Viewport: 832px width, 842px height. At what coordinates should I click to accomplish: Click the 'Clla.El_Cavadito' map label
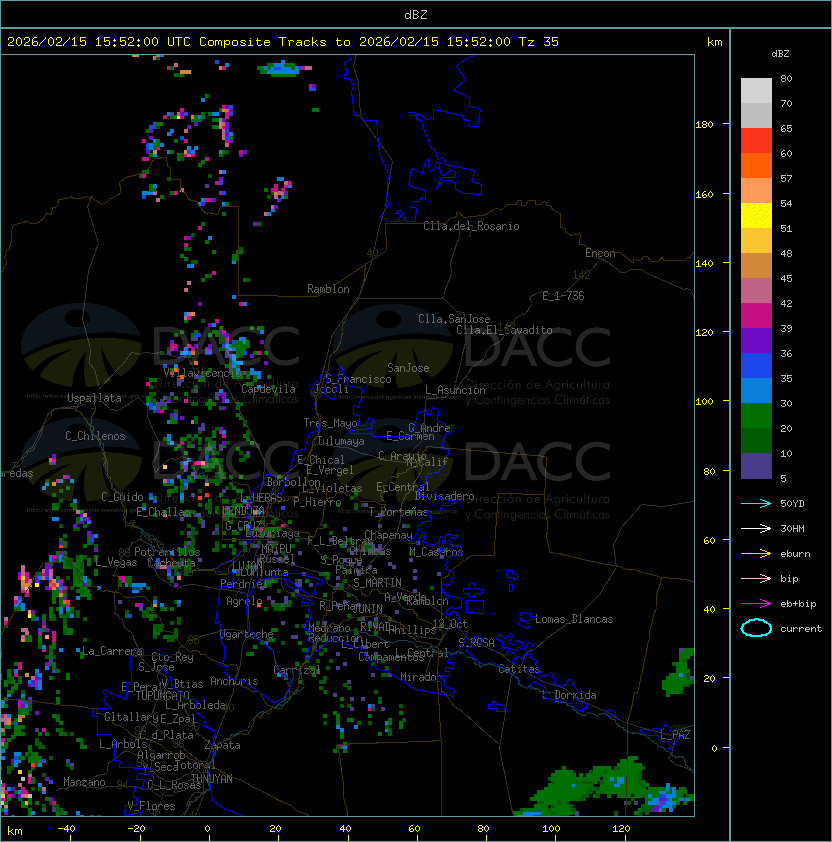click(504, 330)
